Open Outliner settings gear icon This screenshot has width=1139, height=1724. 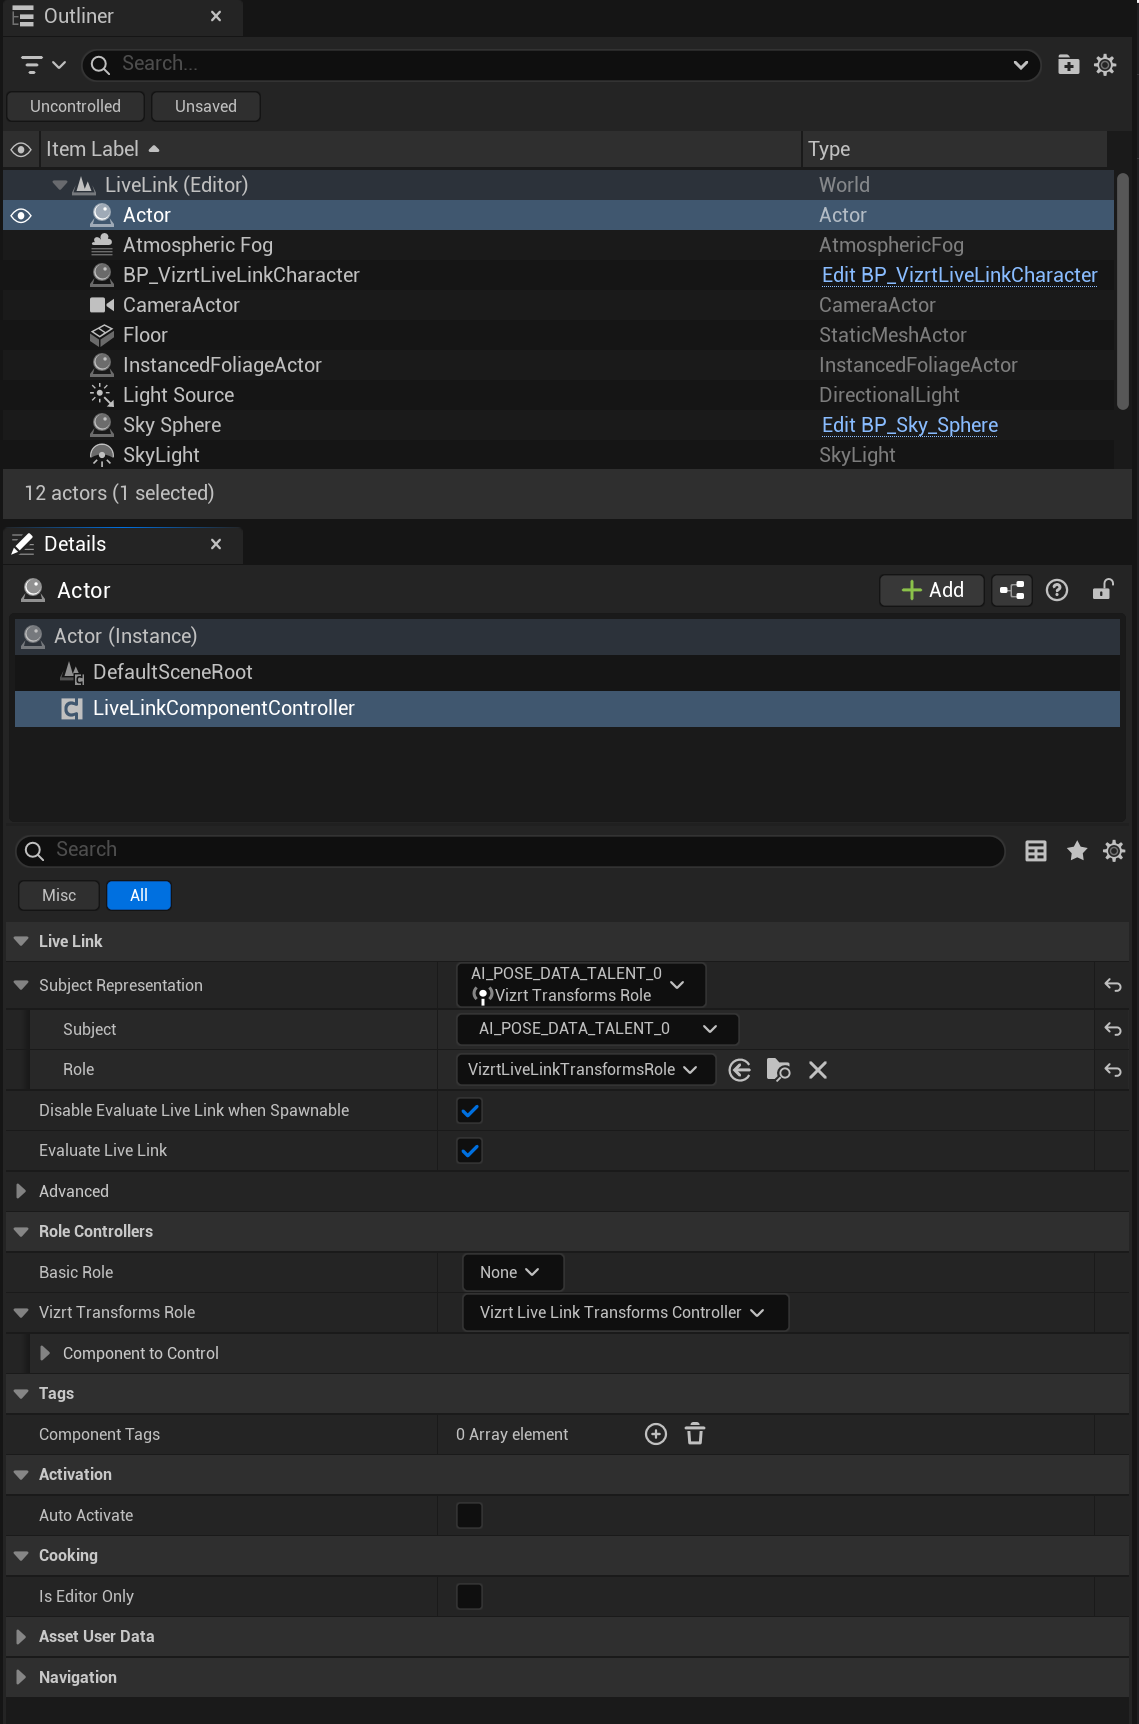[x=1105, y=65]
